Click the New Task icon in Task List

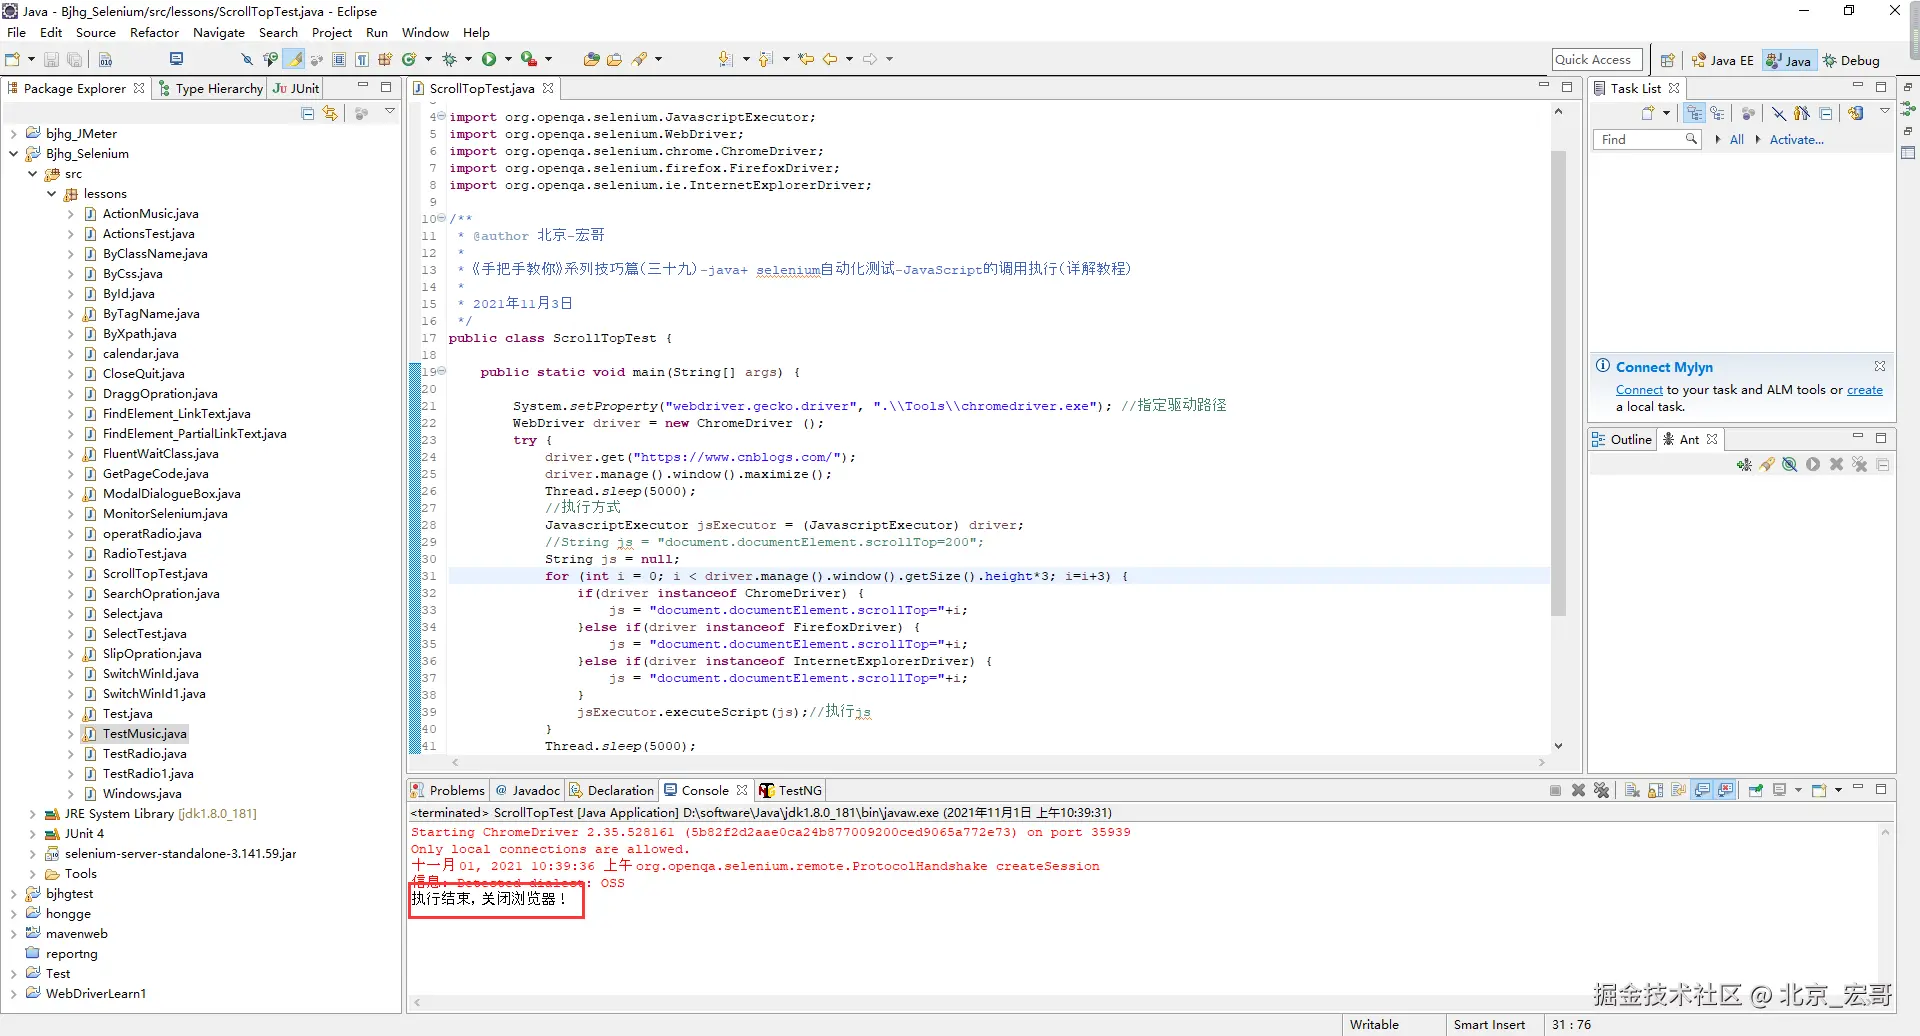click(1648, 114)
